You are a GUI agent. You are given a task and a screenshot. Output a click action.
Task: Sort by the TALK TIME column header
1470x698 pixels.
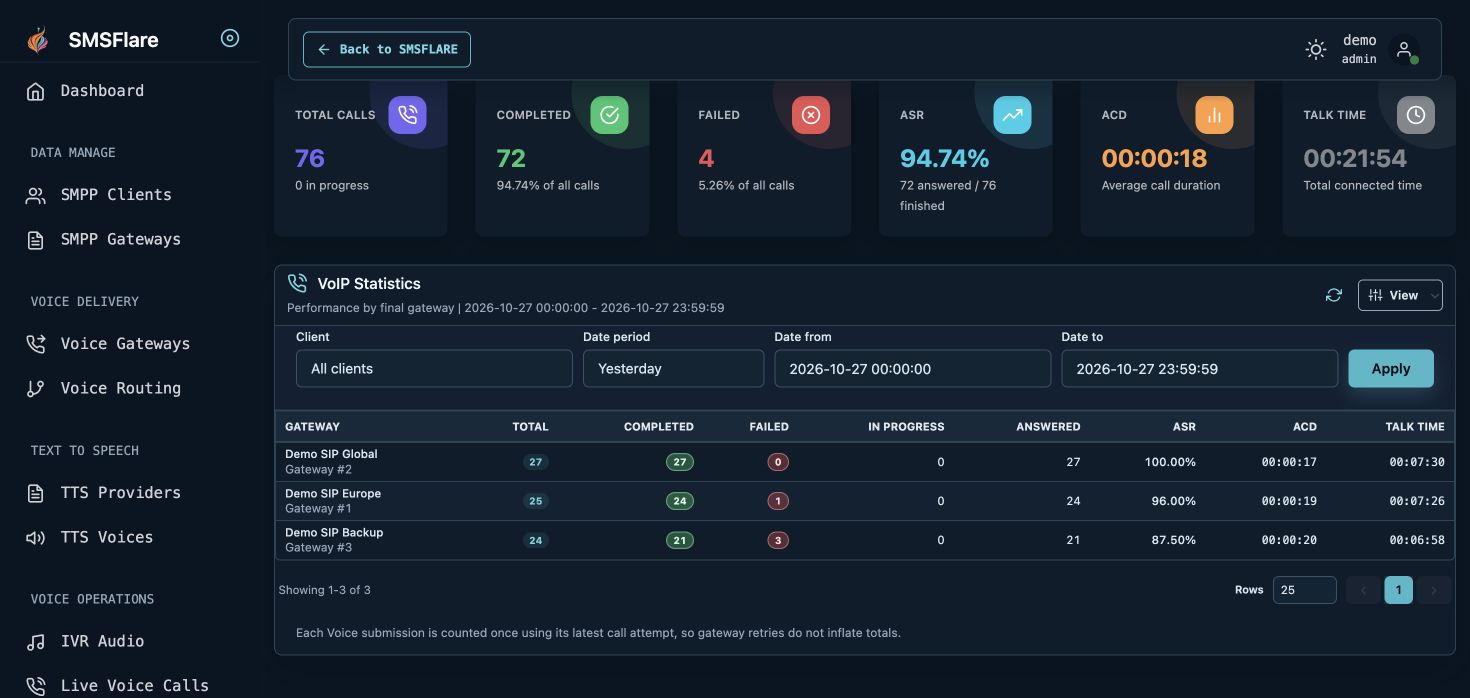(1415, 426)
